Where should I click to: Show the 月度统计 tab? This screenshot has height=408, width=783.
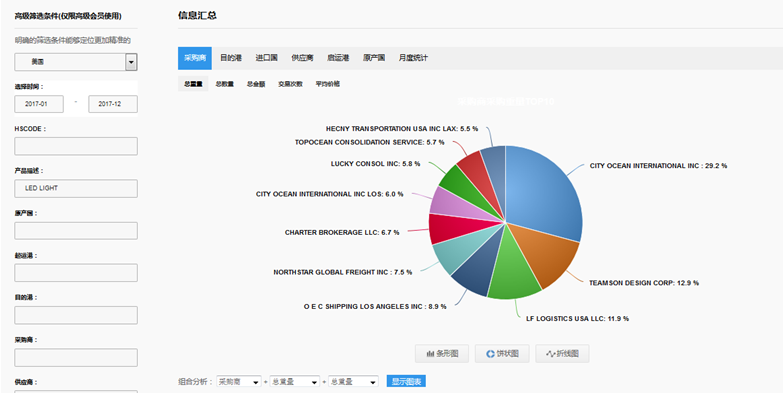(413, 58)
